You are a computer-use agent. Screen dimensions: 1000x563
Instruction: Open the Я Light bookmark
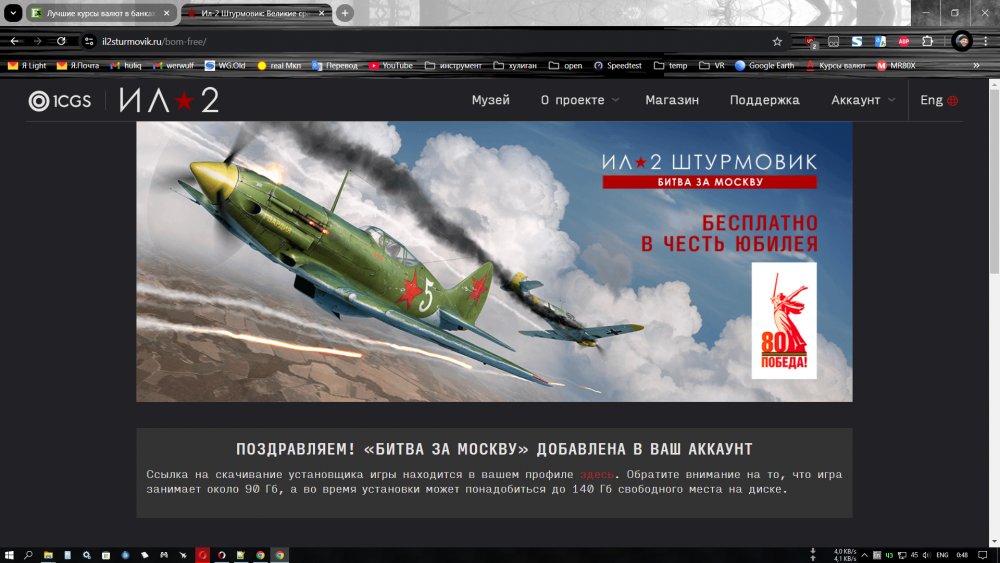[x=27, y=65]
